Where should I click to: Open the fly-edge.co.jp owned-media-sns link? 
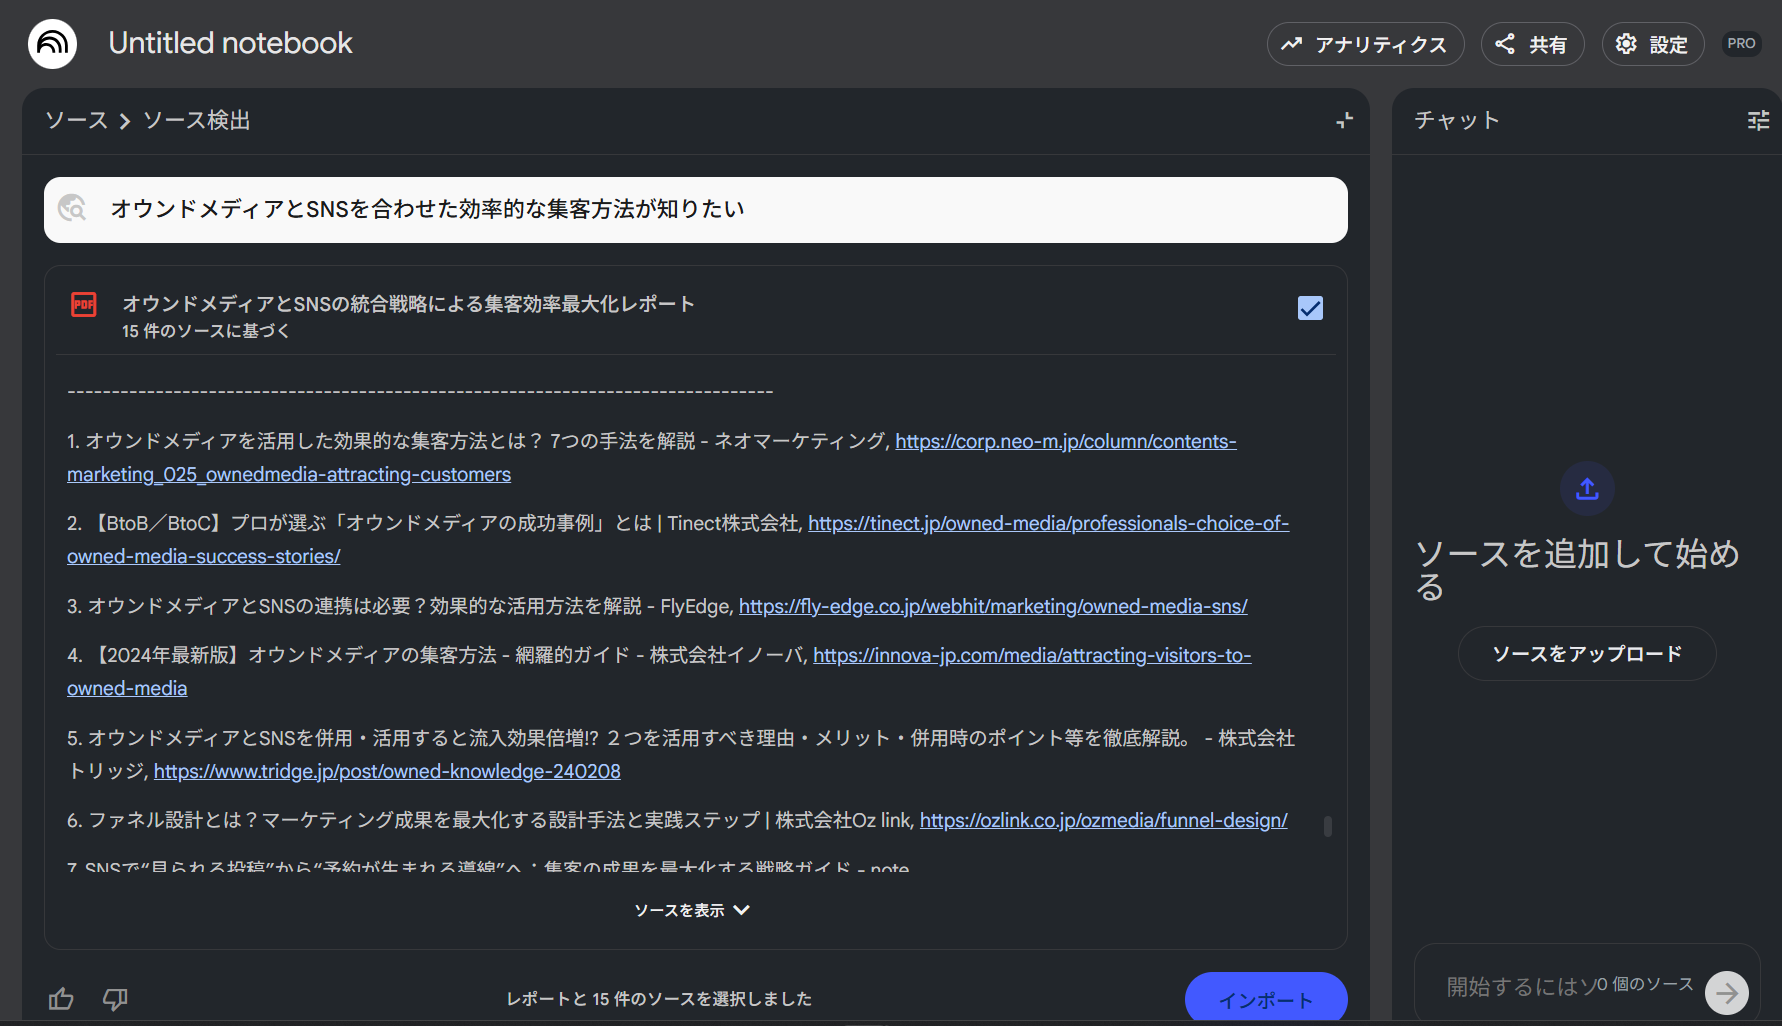tap(993, 606)
